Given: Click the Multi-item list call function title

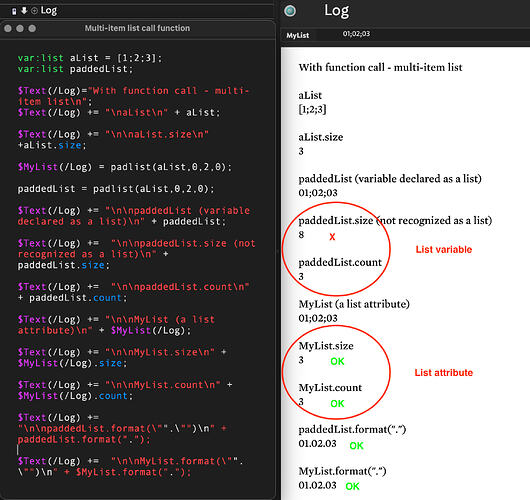Looking at the screenshot, I should [137, 28].
